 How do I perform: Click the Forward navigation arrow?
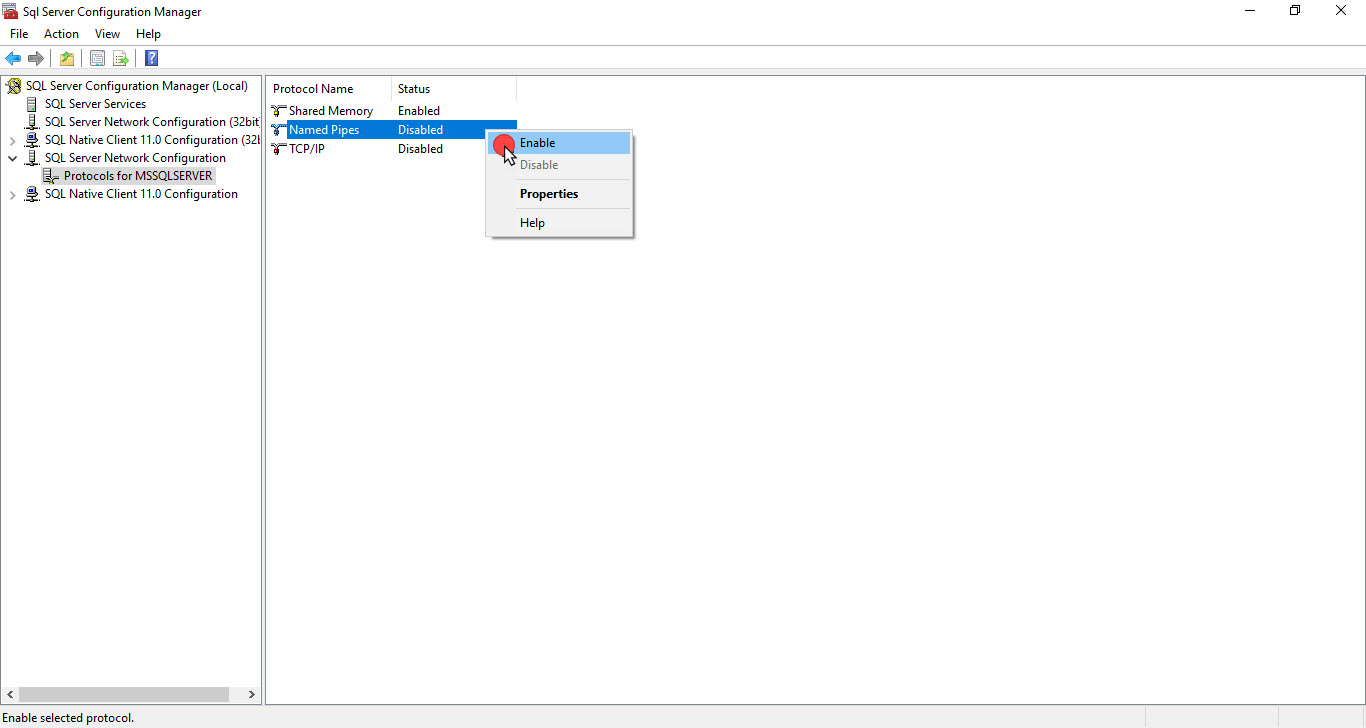point(36,58)
